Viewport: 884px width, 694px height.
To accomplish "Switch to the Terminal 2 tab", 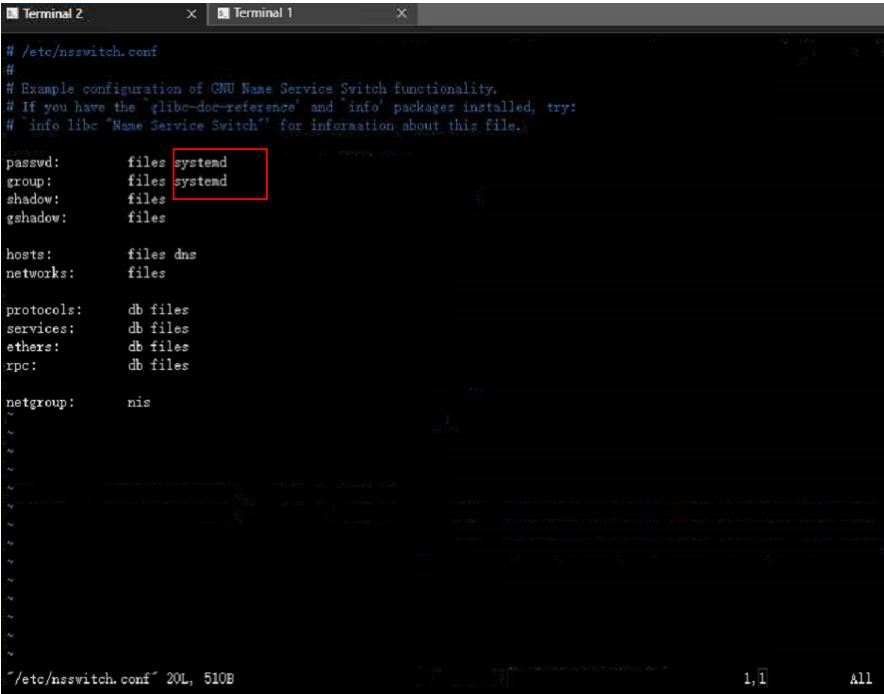I will (103, 14).
